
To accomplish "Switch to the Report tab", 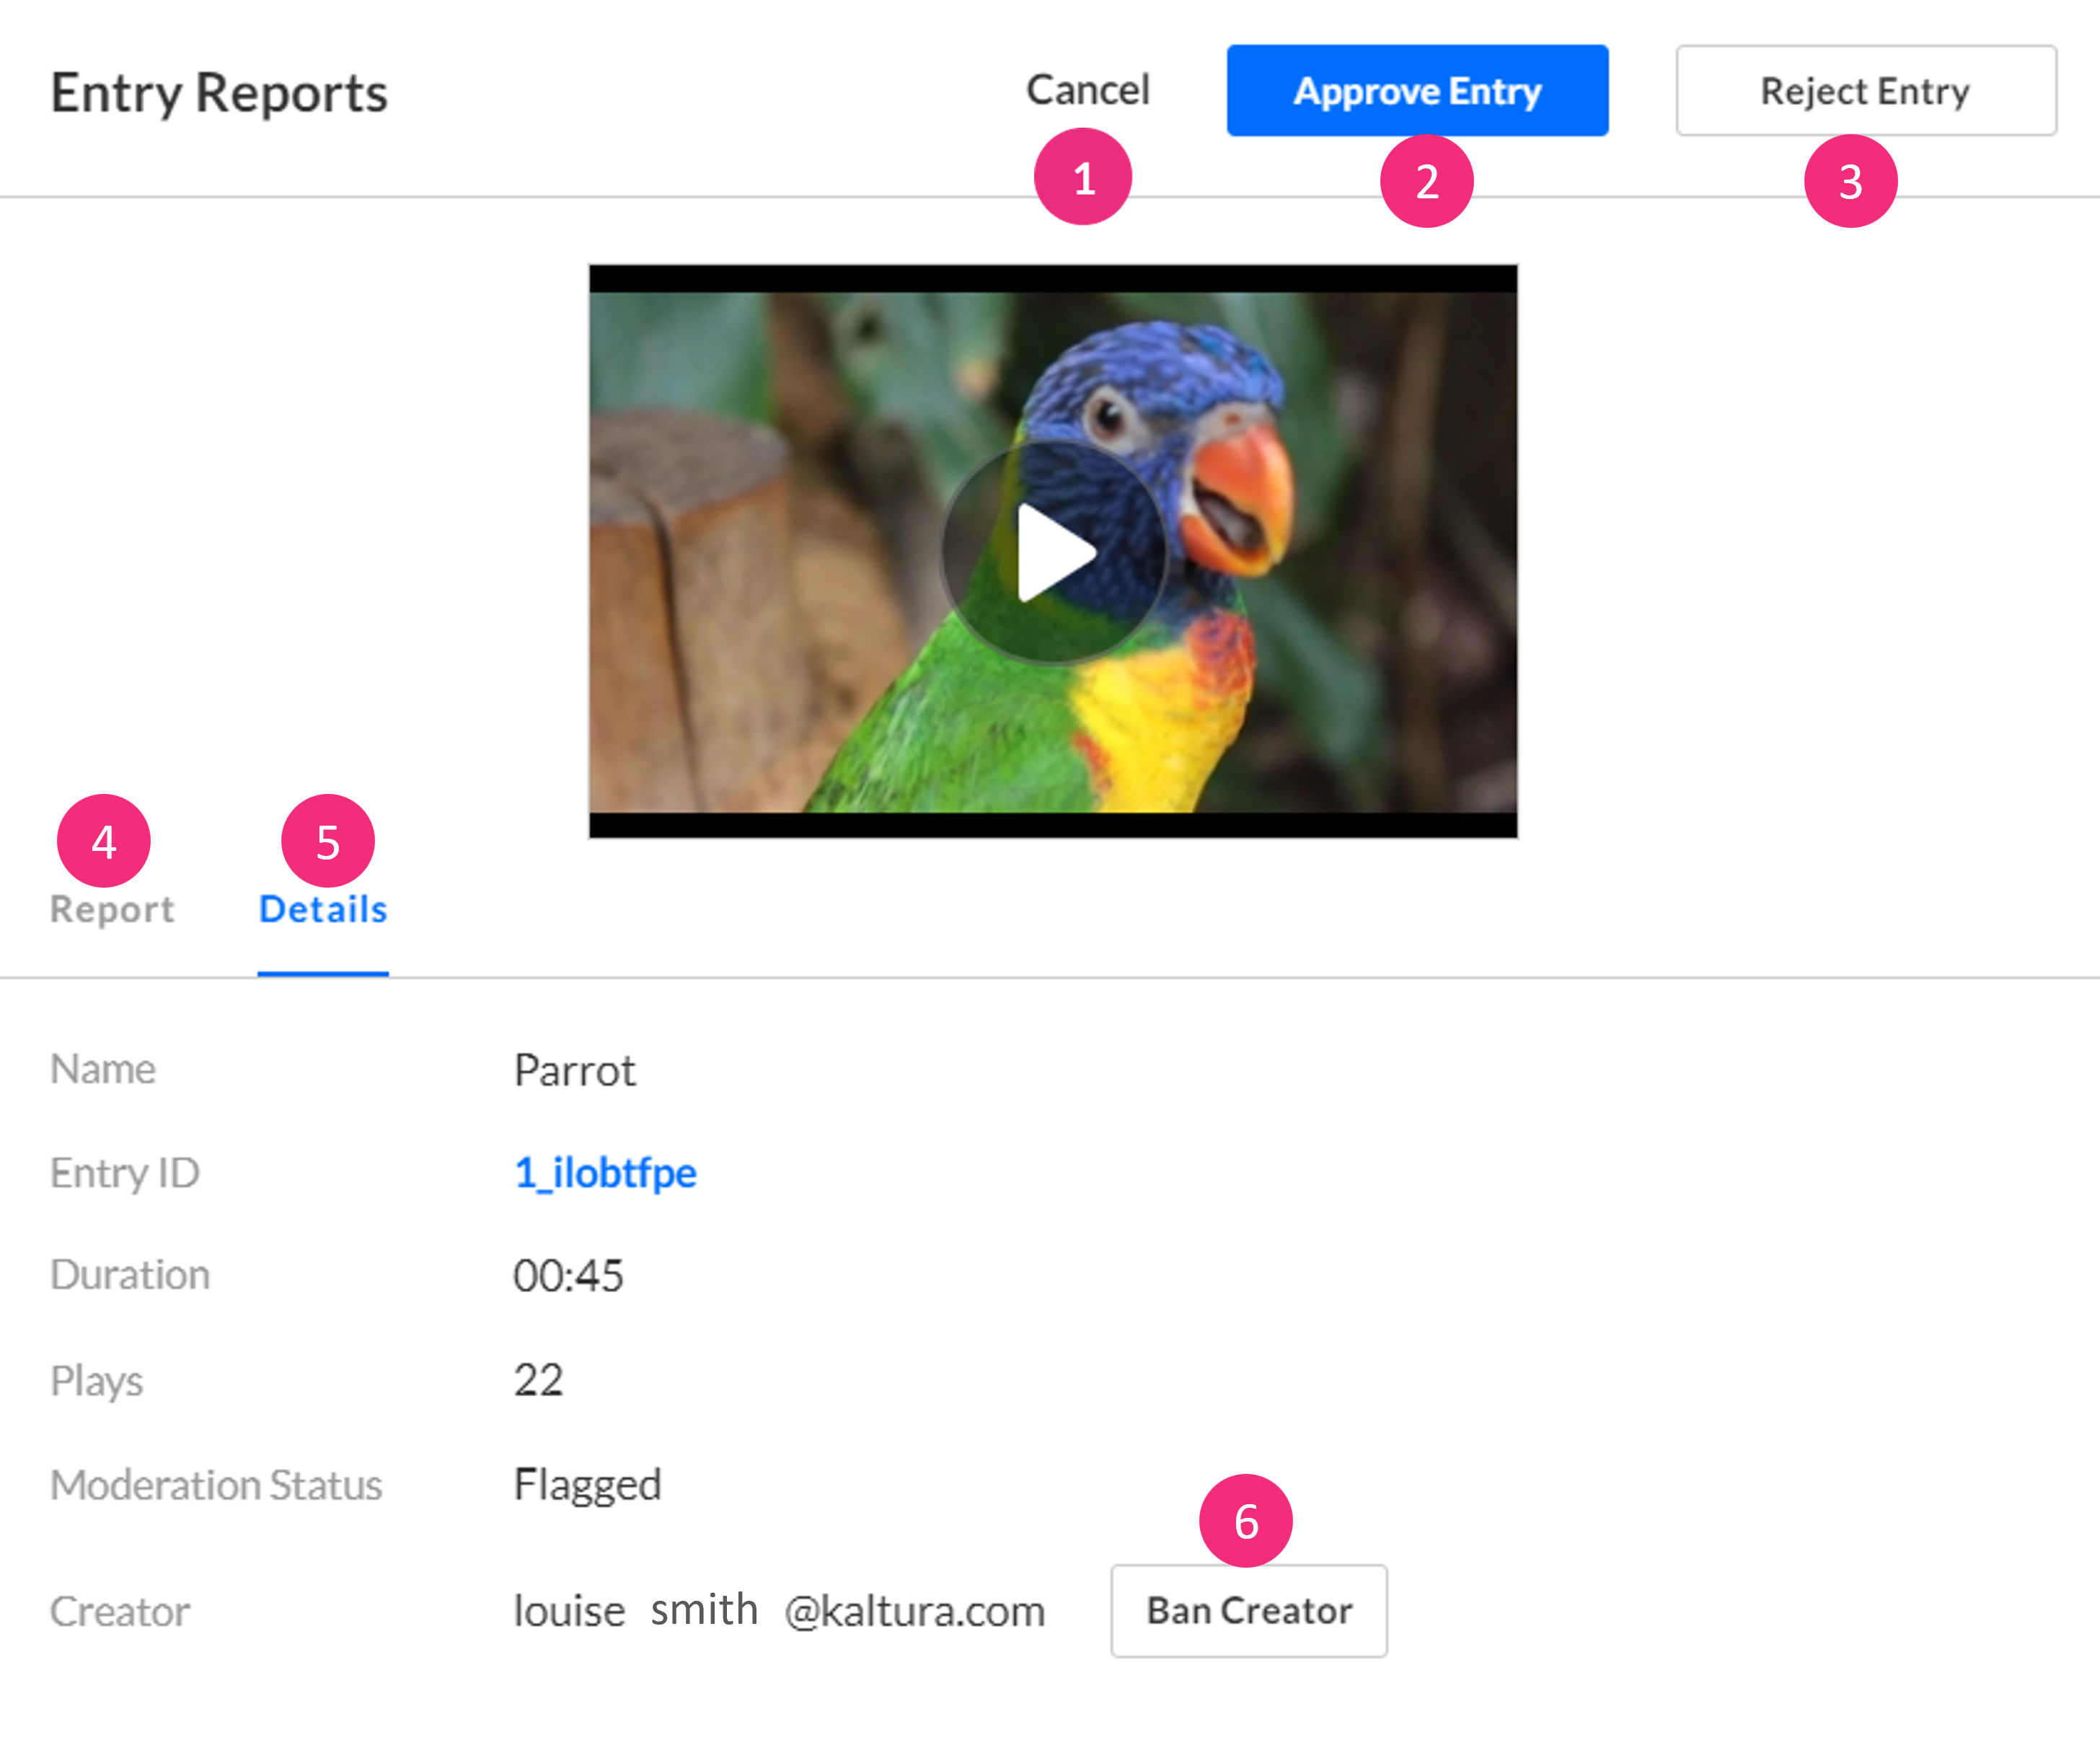I will (112, 909).
